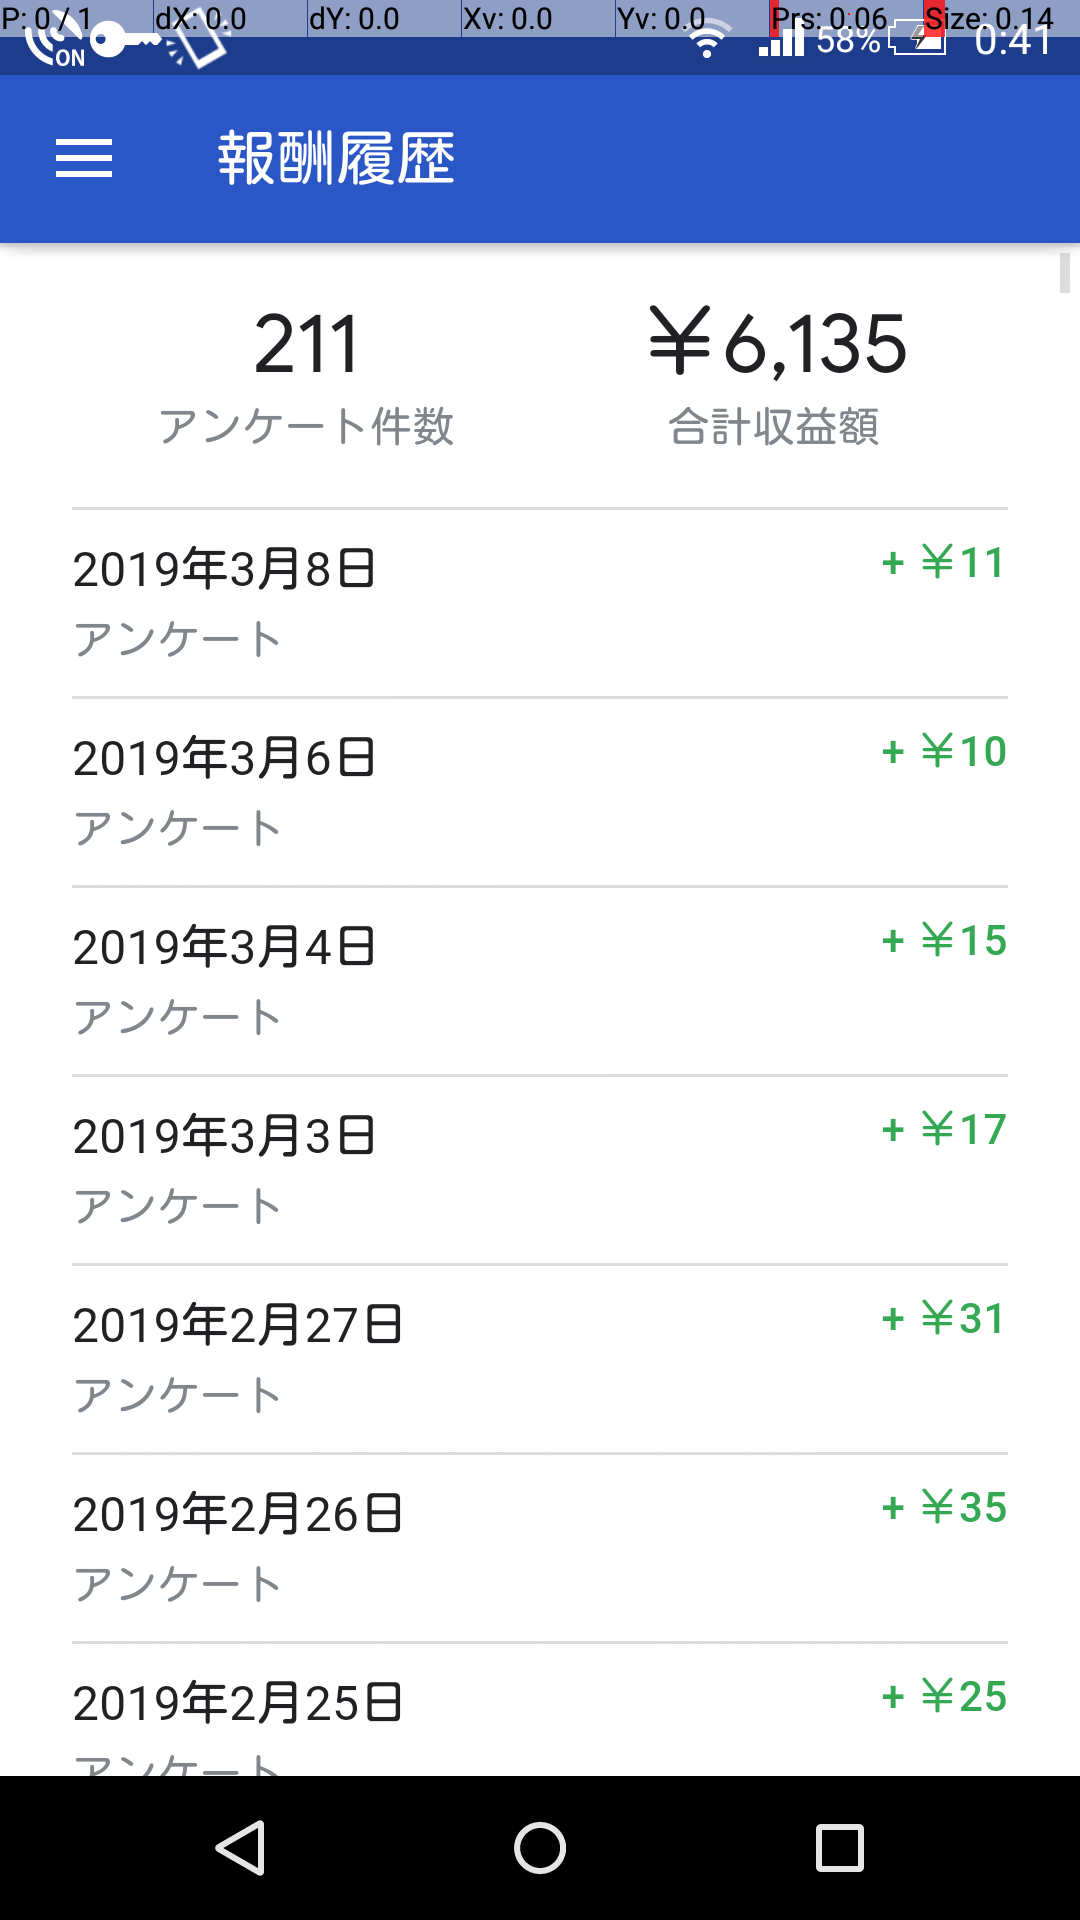
Task: Open the 2019年3月6日 reward entry
Action: point(540,792)
